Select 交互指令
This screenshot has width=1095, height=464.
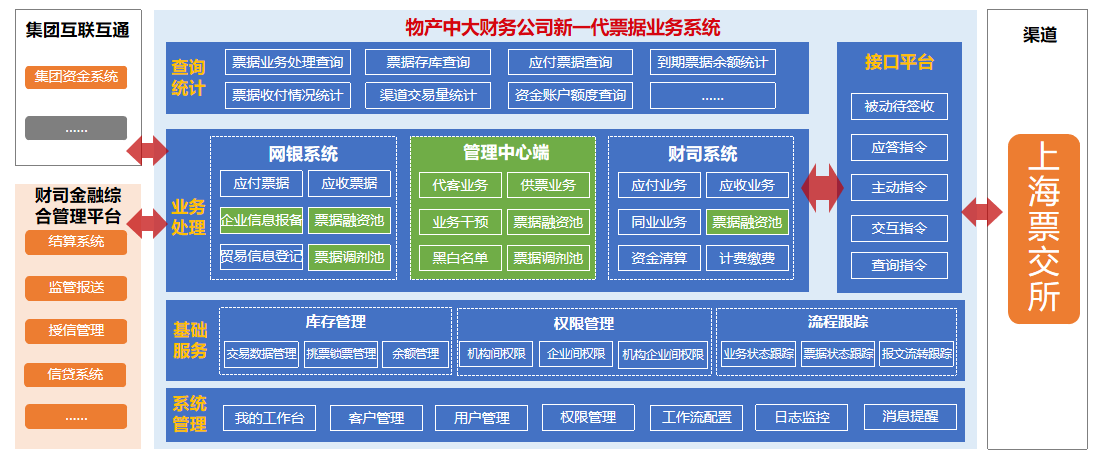tap(899, 228)
